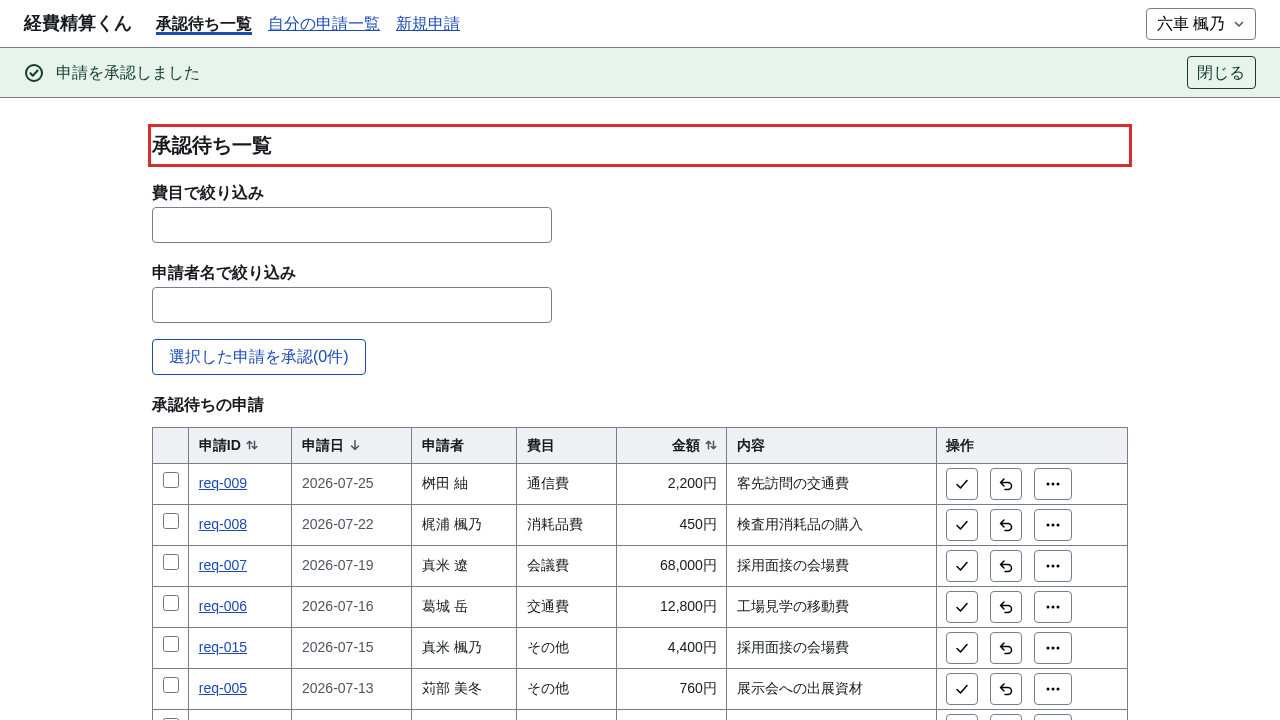Send back req-007 with return arrow icon
This screenshot has height=720, width=1280.
click(x=1006, y=566)
